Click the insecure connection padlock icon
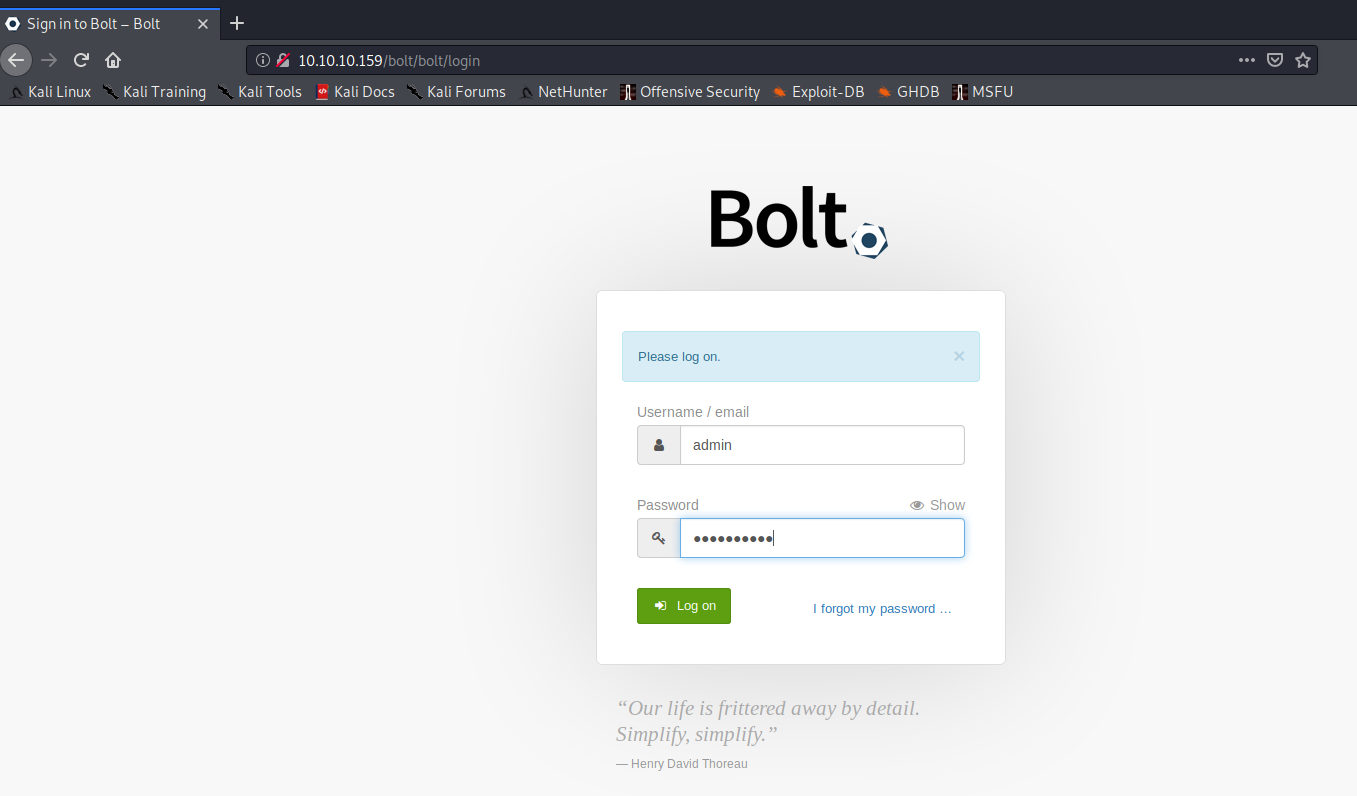 point(283,60)
